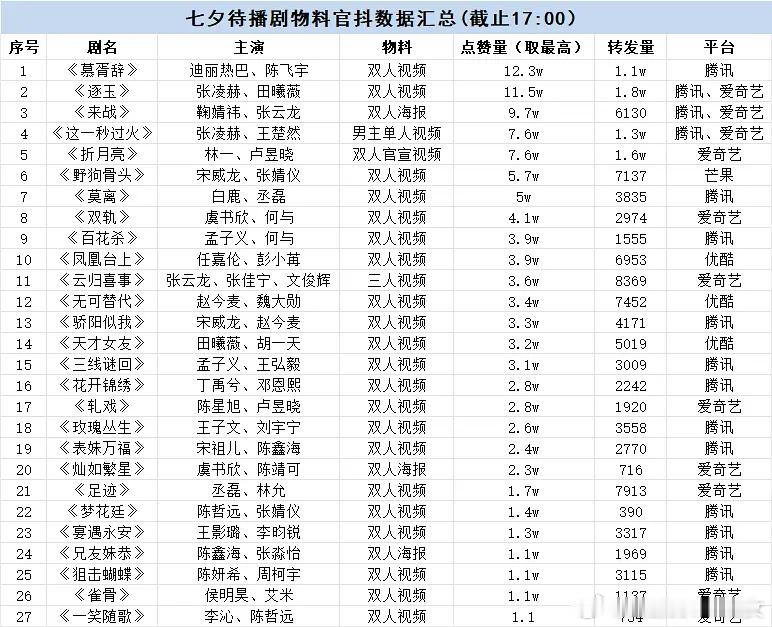Select the '剧名' column header
The height and width of the screenshot is (627, 772).
click(x=102, y=48)
